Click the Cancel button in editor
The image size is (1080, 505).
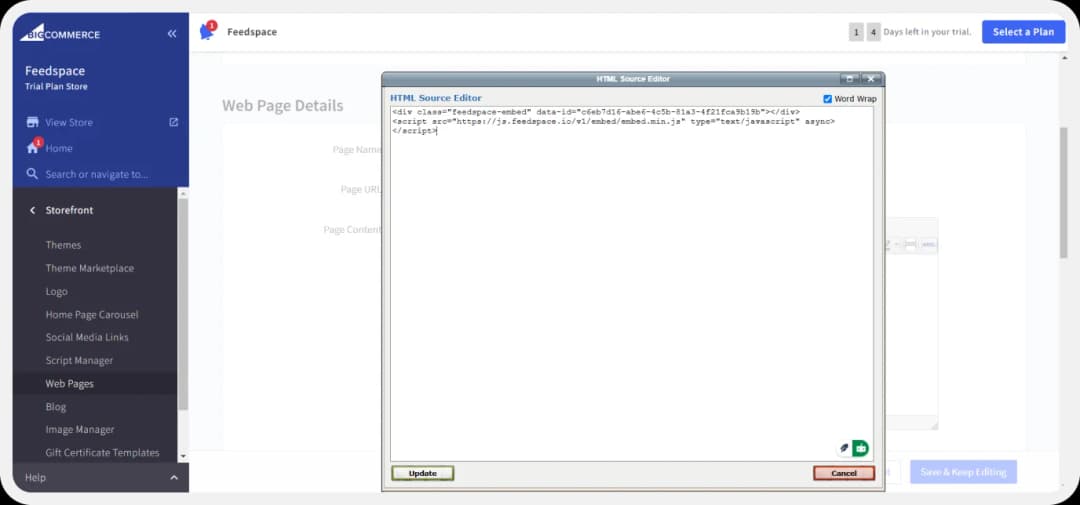(x=844, y=473)
